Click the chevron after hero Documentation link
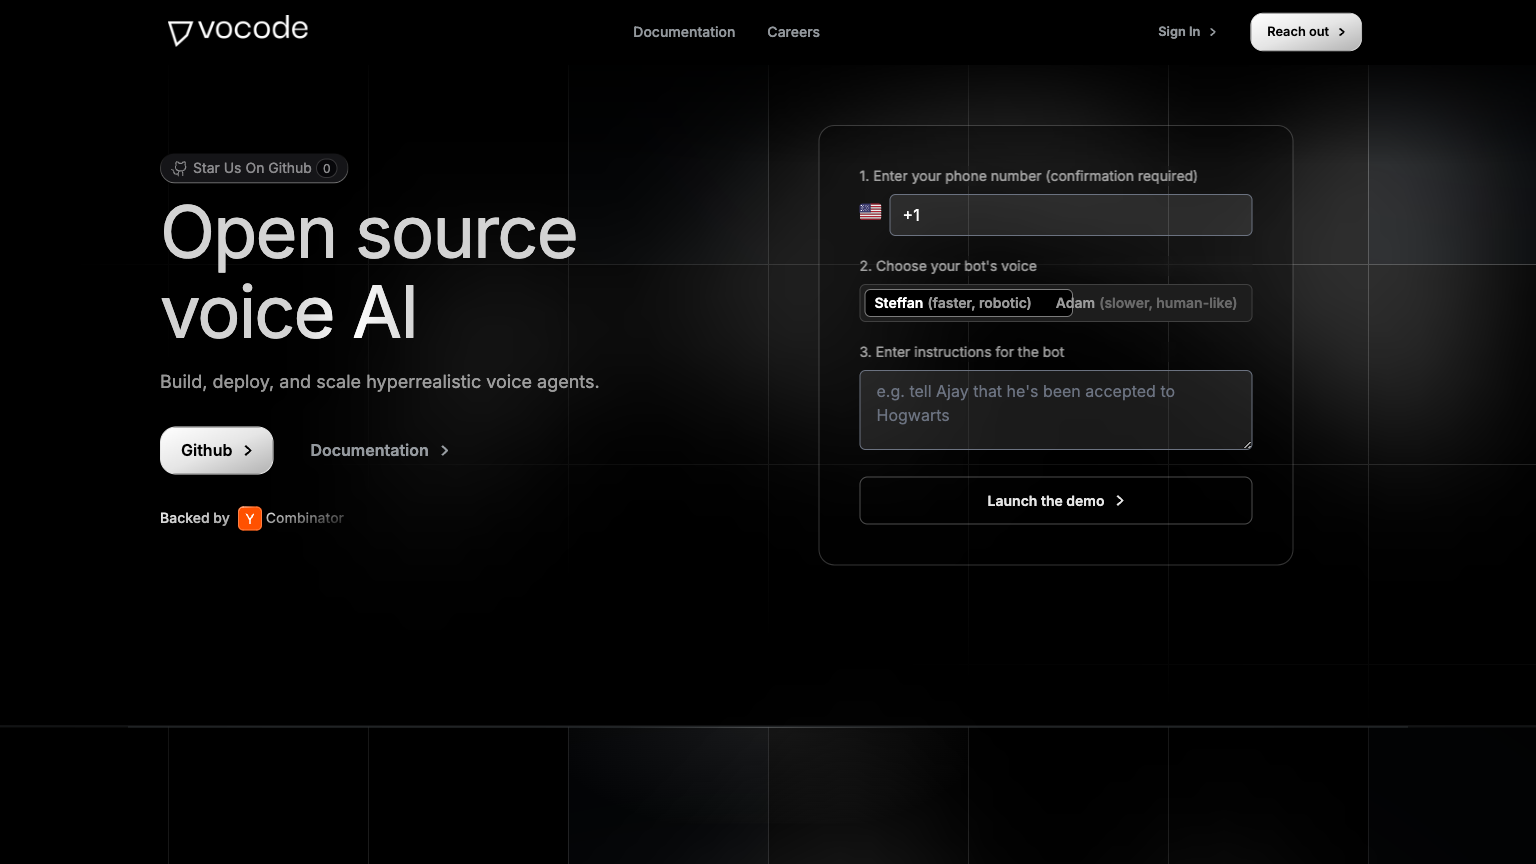The height and width of the screenshot is (864, 1536). 445,451
